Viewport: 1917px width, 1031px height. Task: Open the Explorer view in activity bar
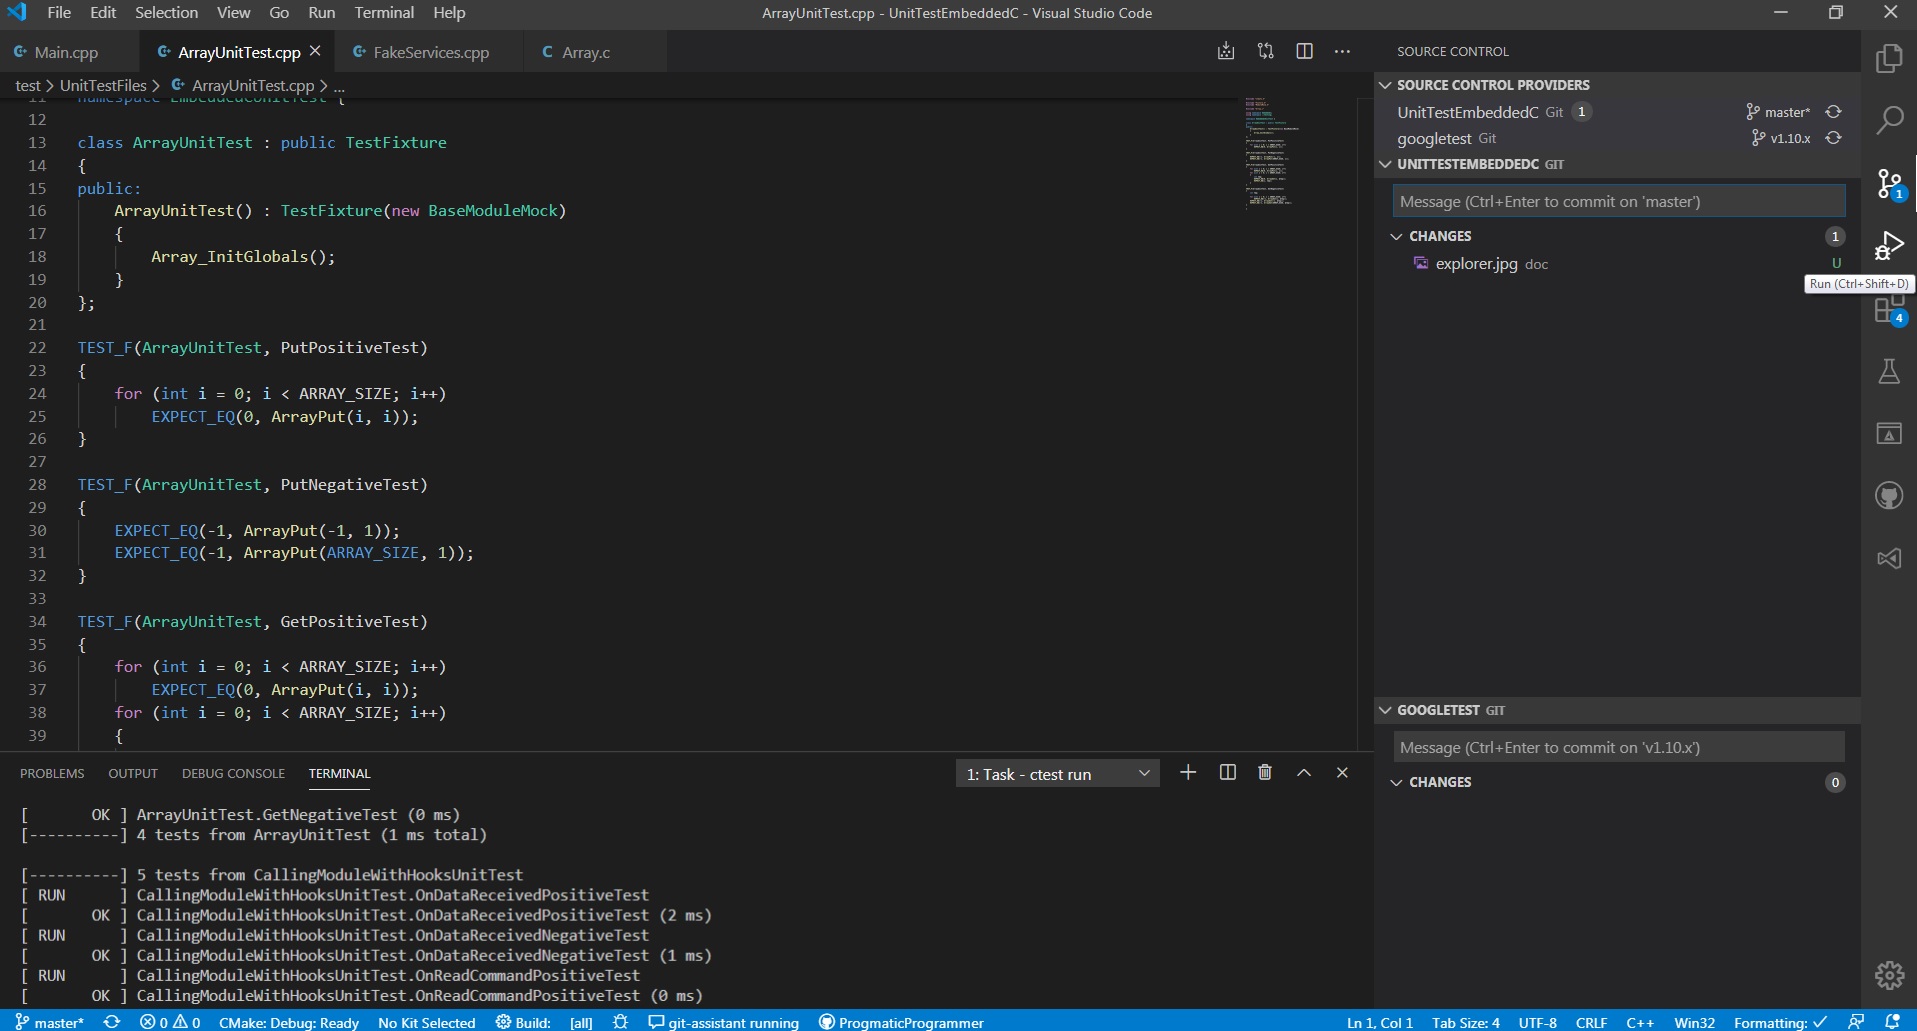[x=1888, y=59]
